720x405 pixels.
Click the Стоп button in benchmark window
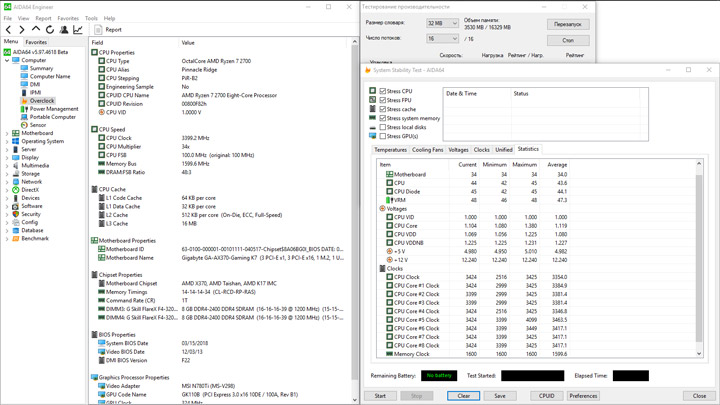(568, 40)
